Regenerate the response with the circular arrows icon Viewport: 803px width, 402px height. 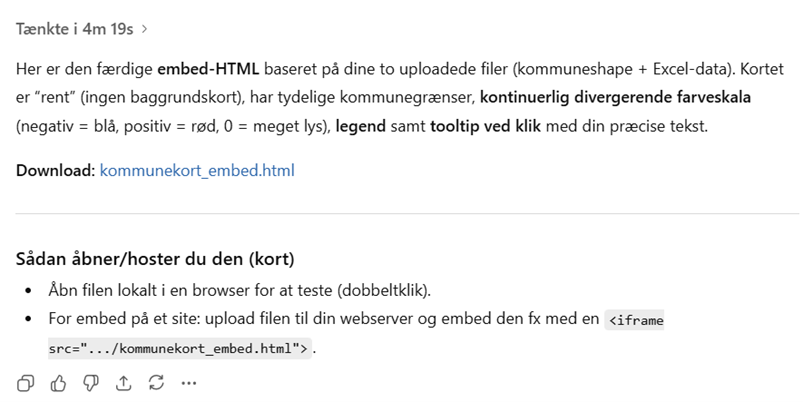[156, 382]
